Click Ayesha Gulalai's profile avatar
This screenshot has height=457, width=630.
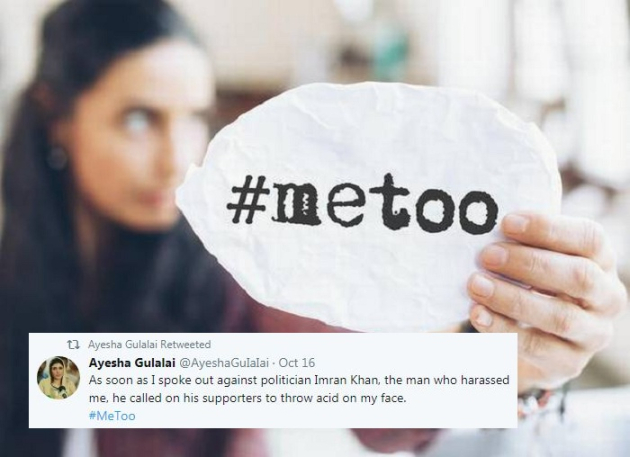(x=58, y=377)
